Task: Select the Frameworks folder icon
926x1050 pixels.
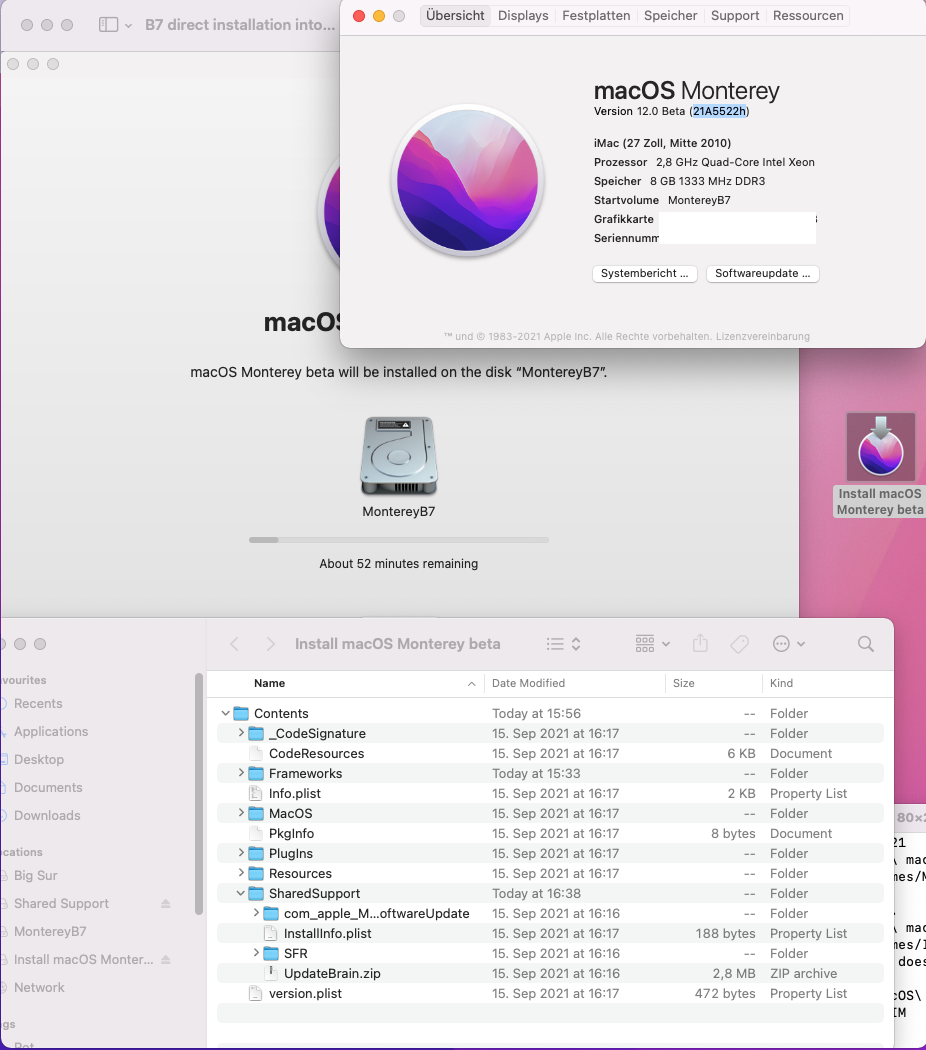Action: [x=256, y=773]
